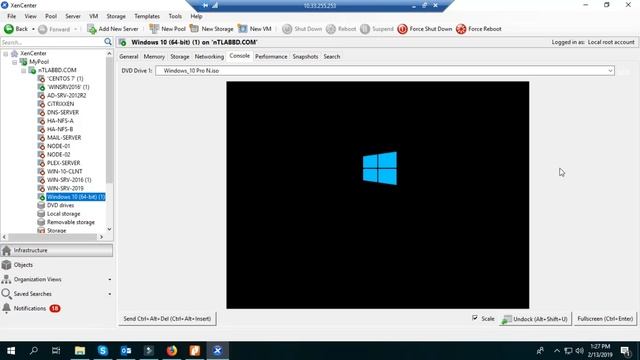Open File Explorer from taskbar

point(80,351)
